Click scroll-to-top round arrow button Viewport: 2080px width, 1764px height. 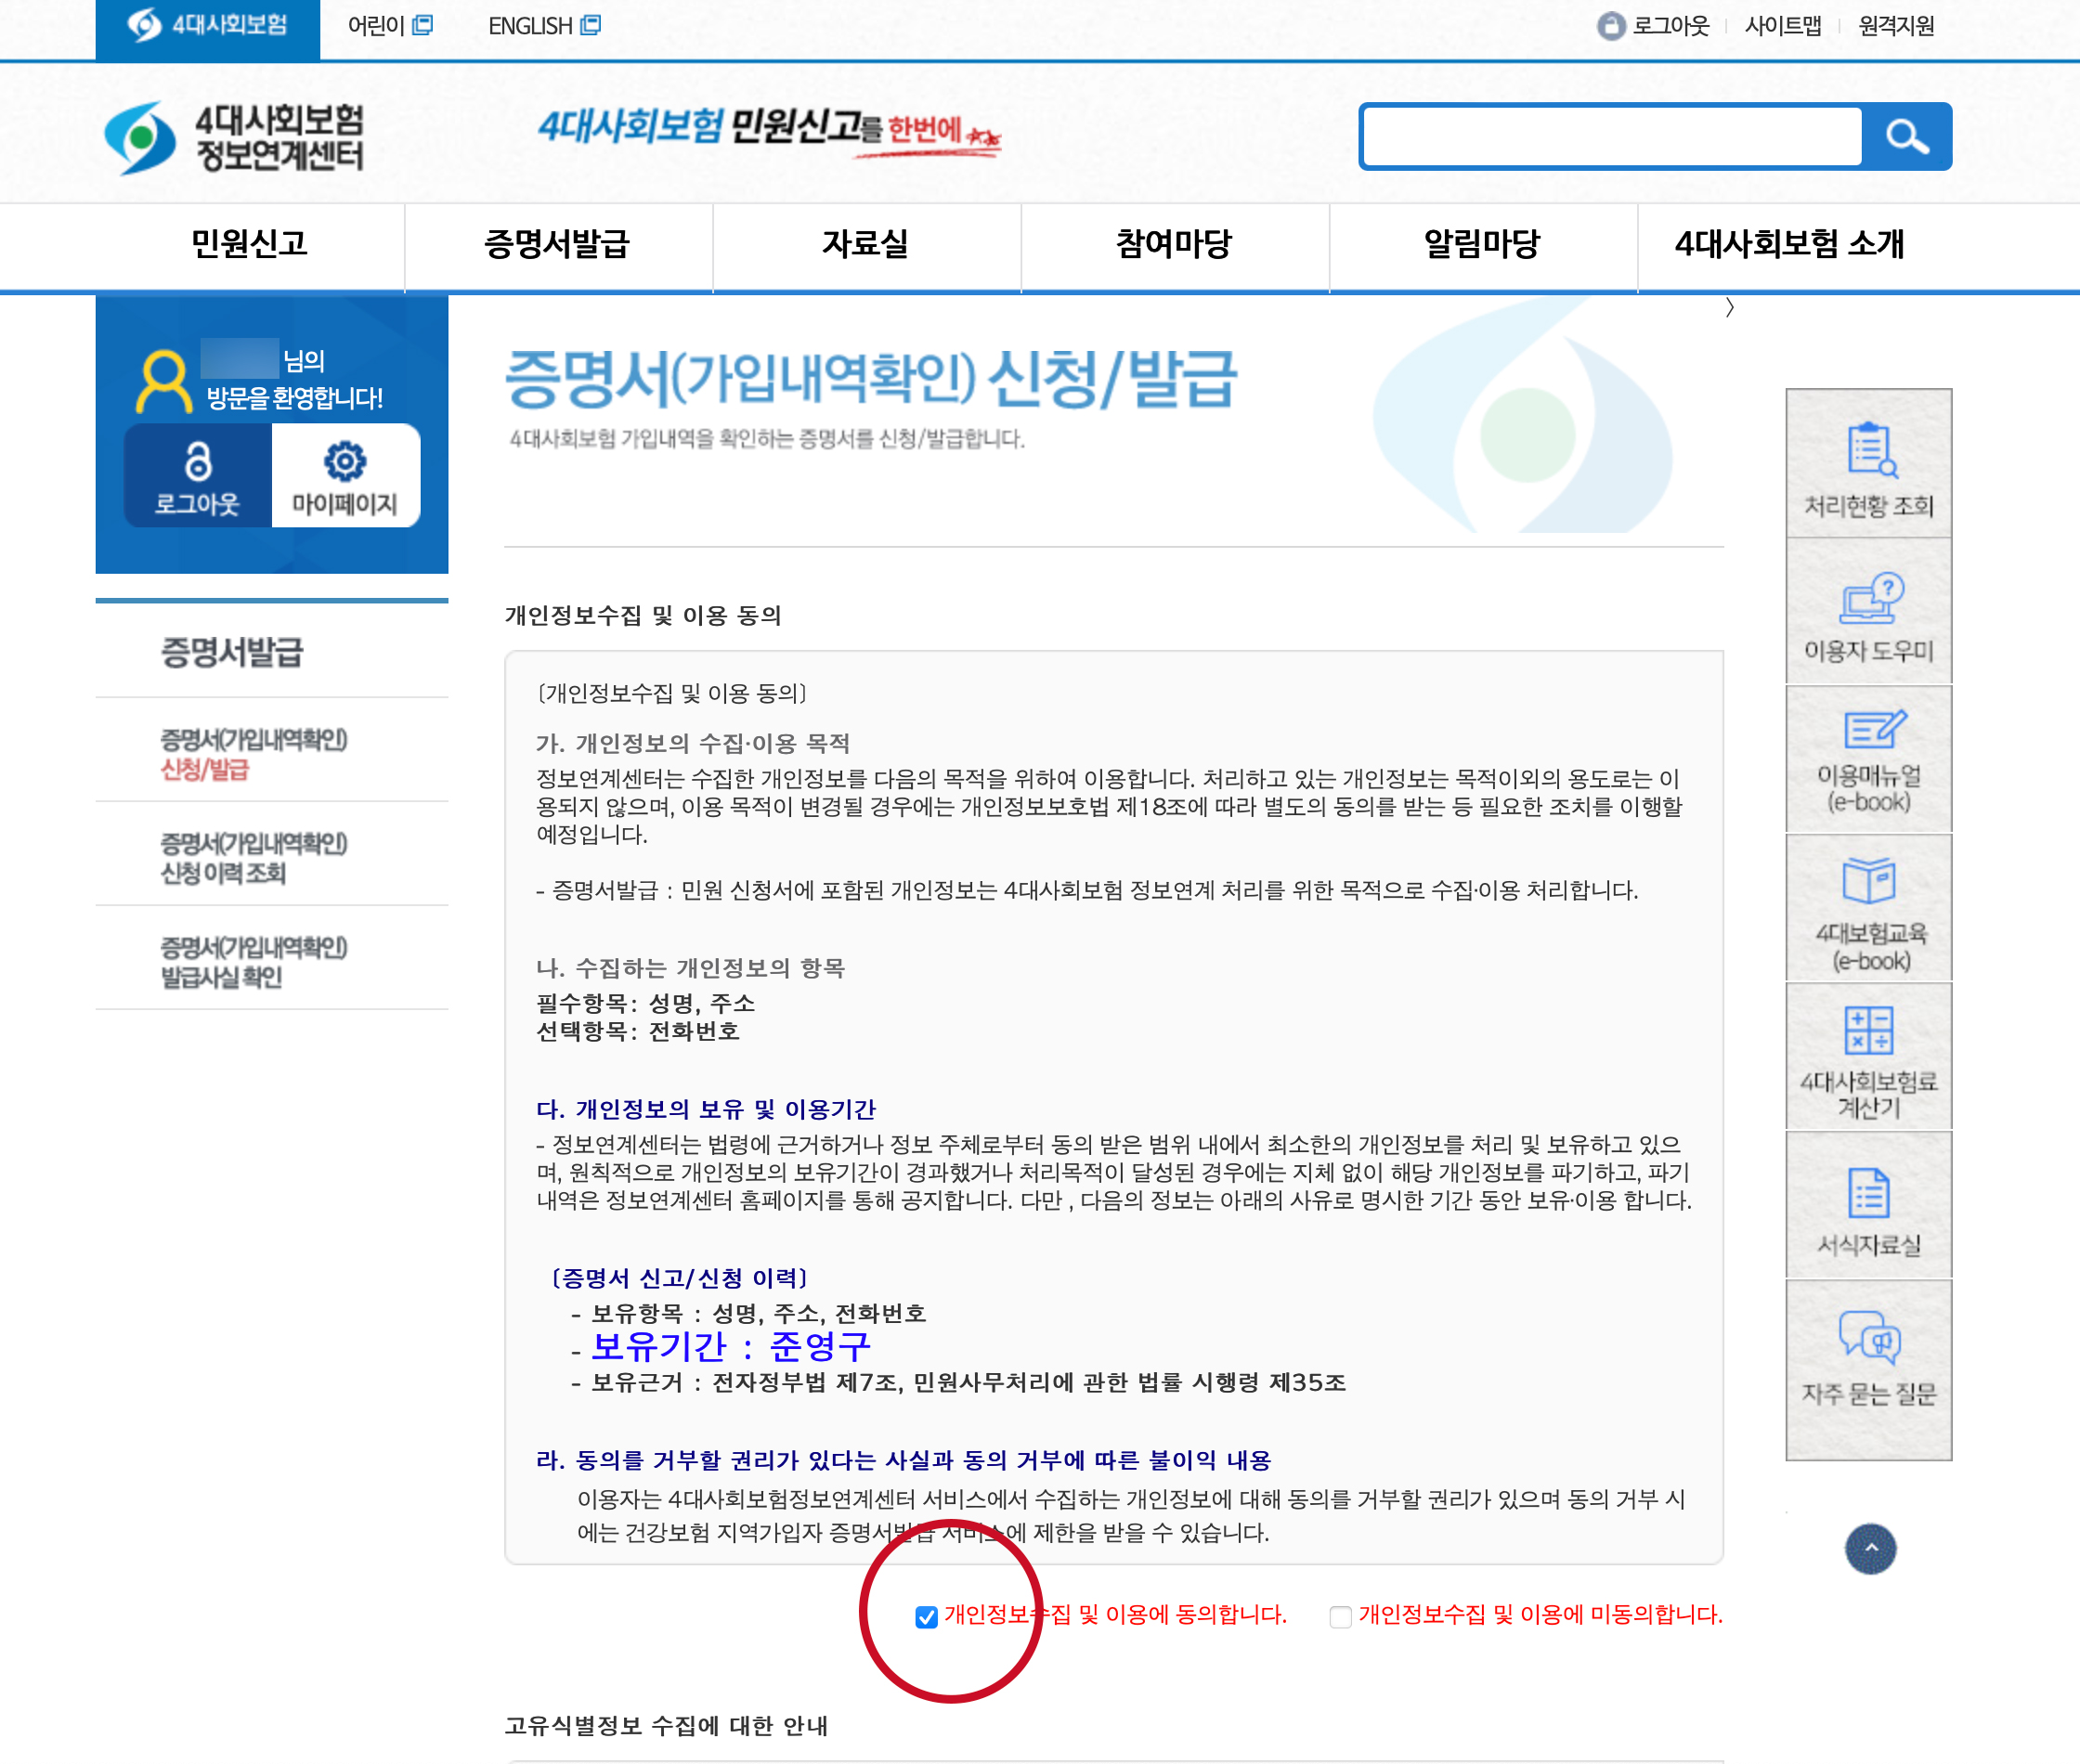click(1869, 1548)
